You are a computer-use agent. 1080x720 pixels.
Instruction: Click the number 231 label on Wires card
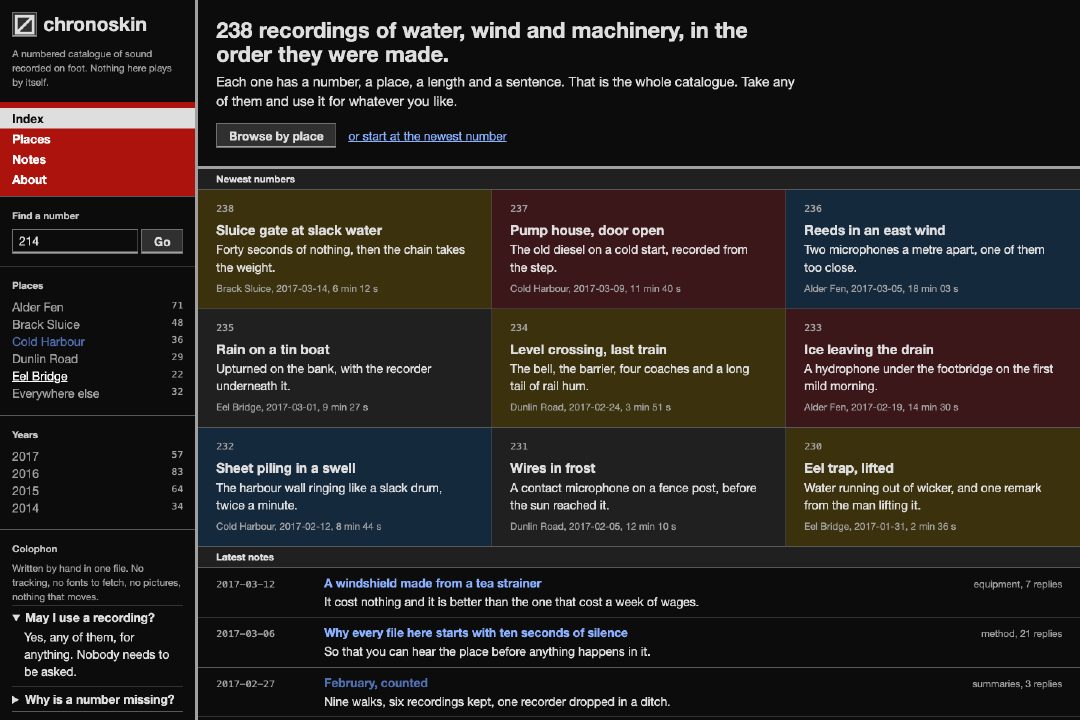click(519, 446)
